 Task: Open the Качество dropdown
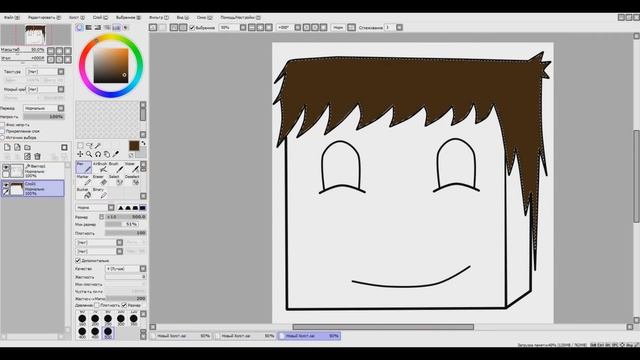pyautogui.click(x=125, y=269)
